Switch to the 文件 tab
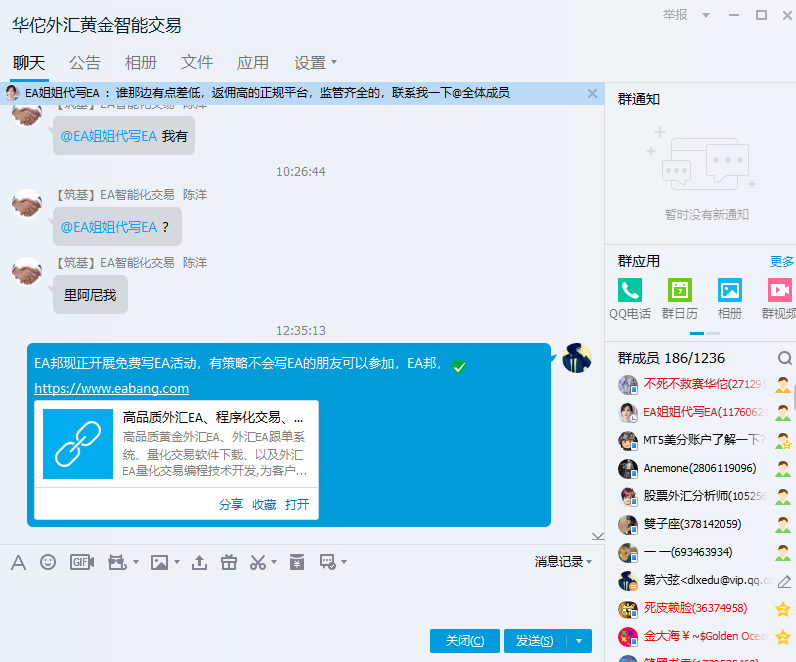 pos(197,62)
